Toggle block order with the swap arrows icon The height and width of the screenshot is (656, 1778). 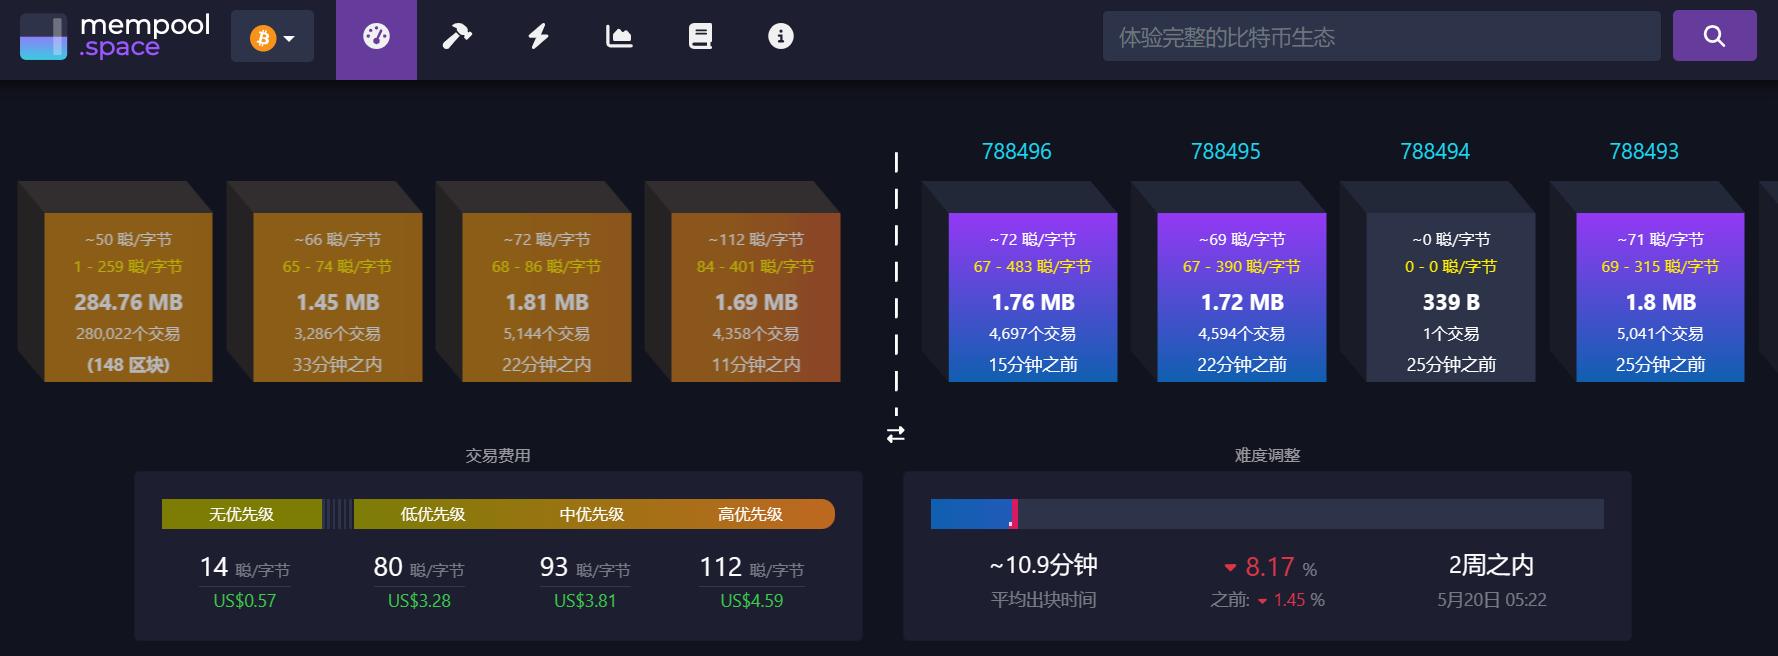click(x=896, y=434)
